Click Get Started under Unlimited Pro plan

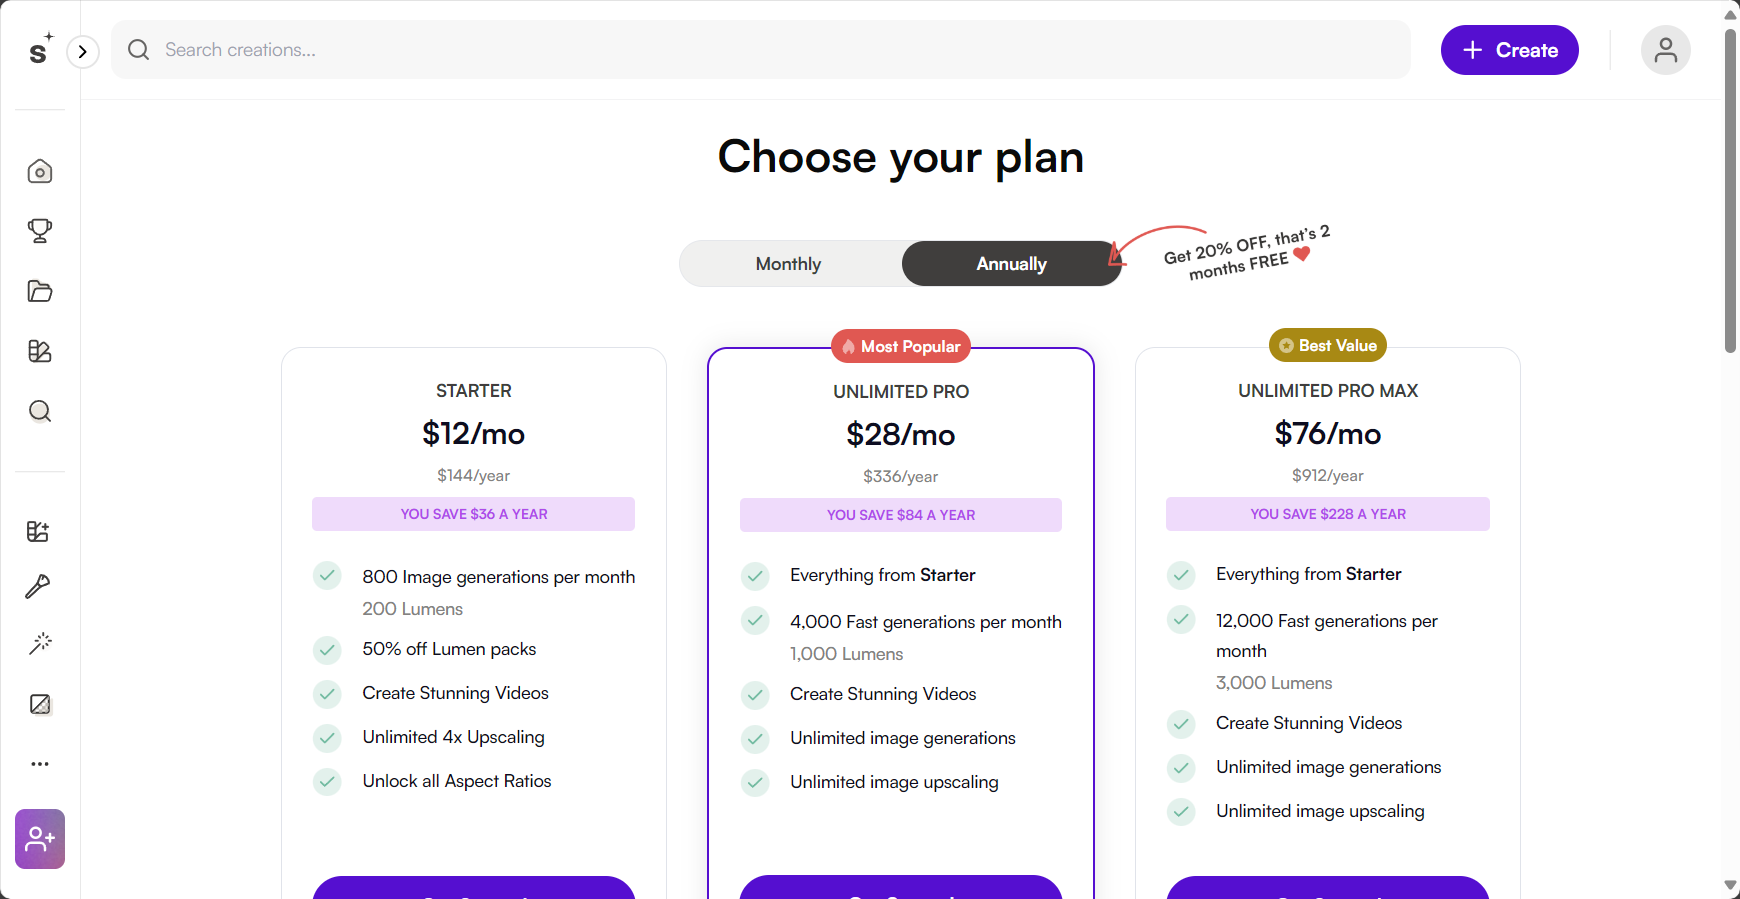pyautogui.click(x=901, y=888)
